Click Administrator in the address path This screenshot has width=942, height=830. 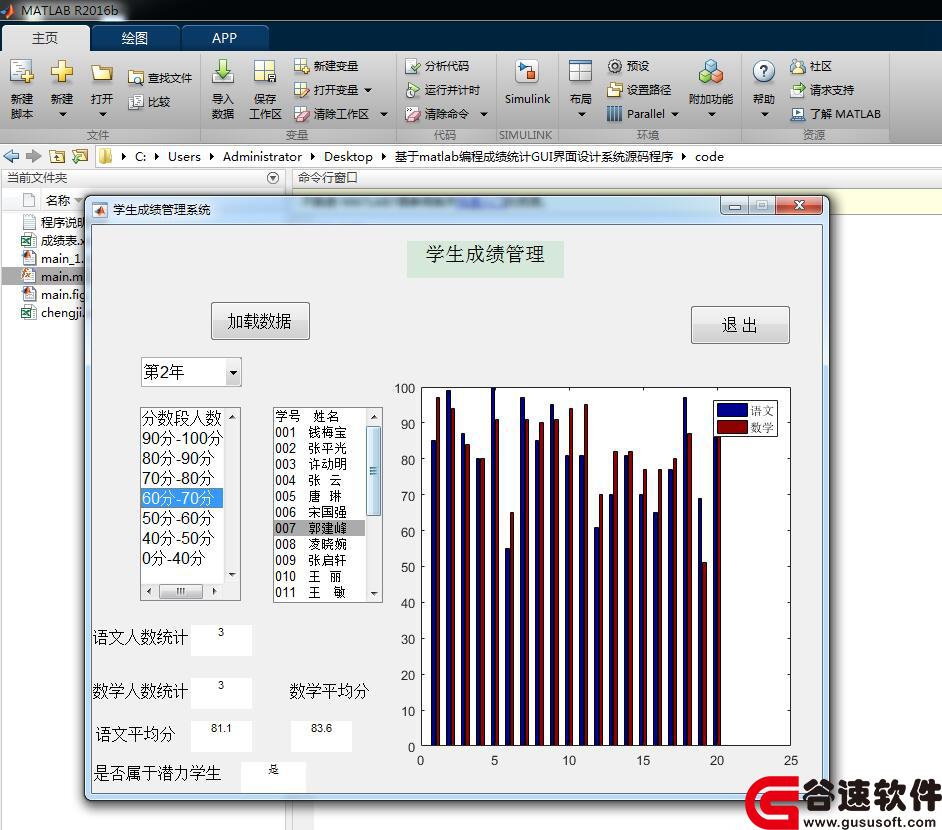(x=263, y=157)
